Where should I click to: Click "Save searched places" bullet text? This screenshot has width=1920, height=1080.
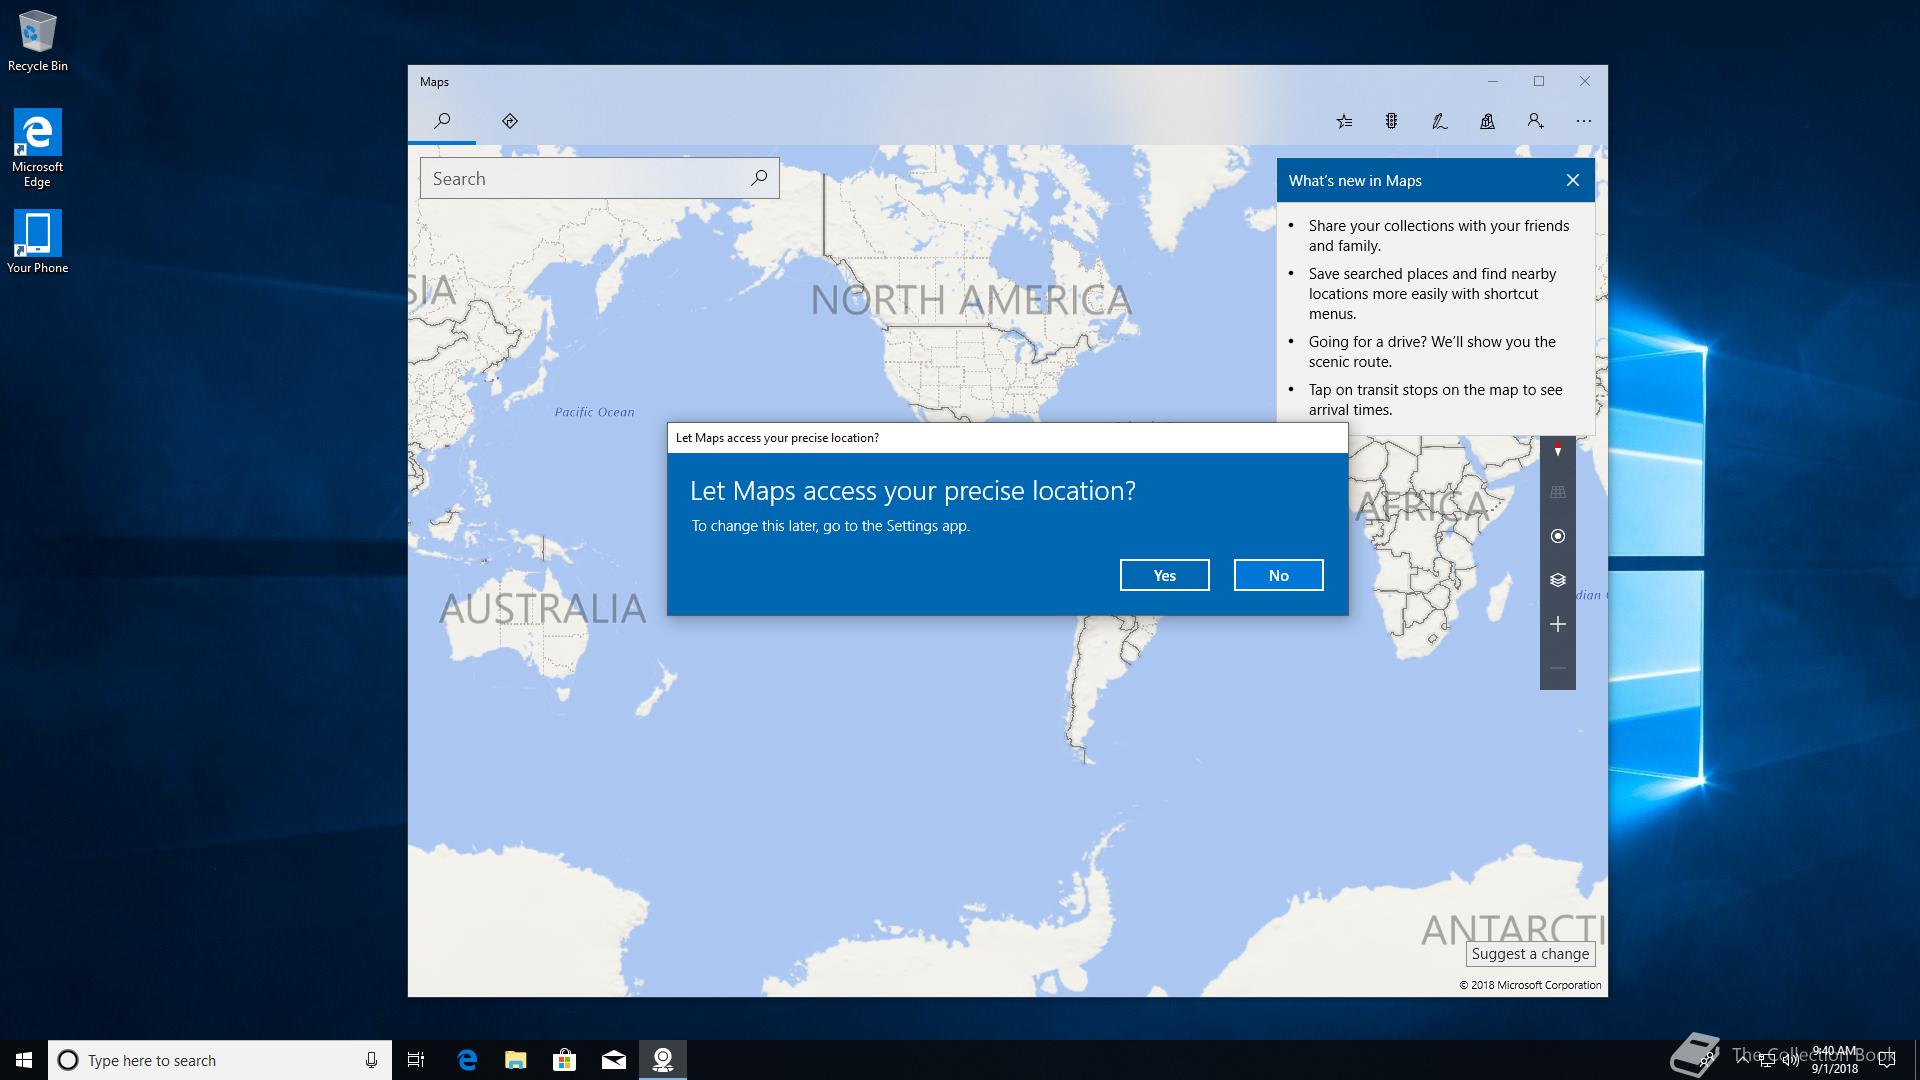1432,294
